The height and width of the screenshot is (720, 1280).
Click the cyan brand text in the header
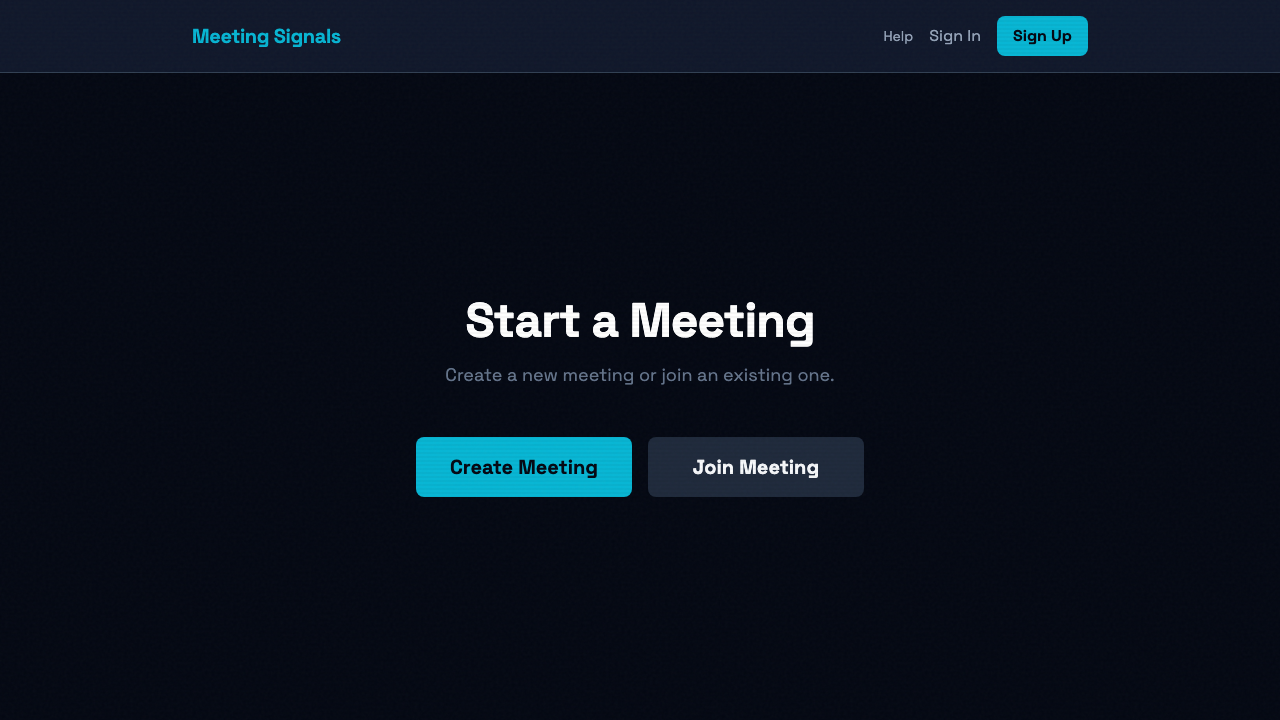[266, 36]
